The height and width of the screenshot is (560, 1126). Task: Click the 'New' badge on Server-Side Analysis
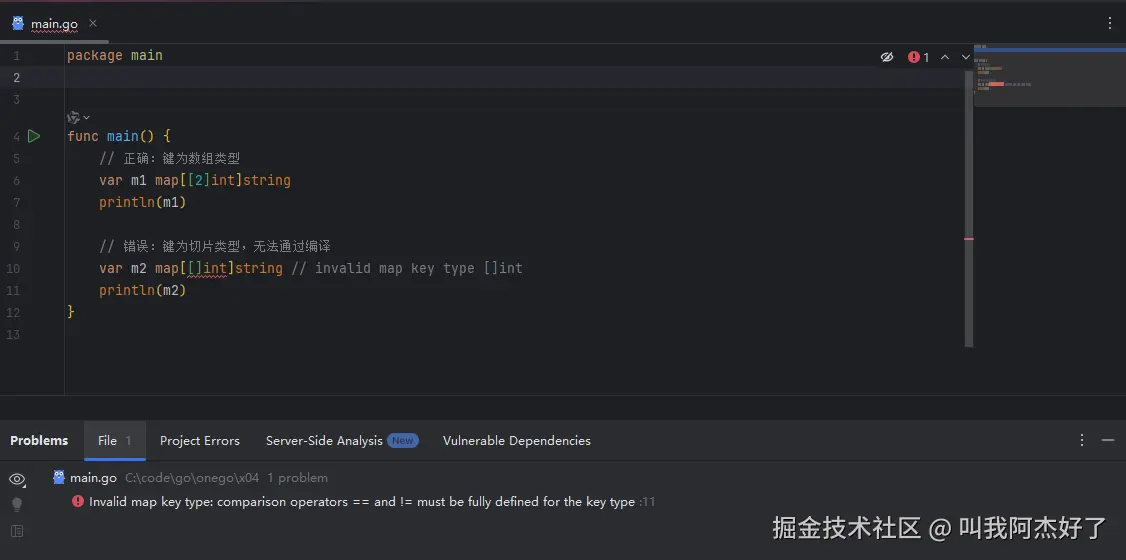point(403,441)
